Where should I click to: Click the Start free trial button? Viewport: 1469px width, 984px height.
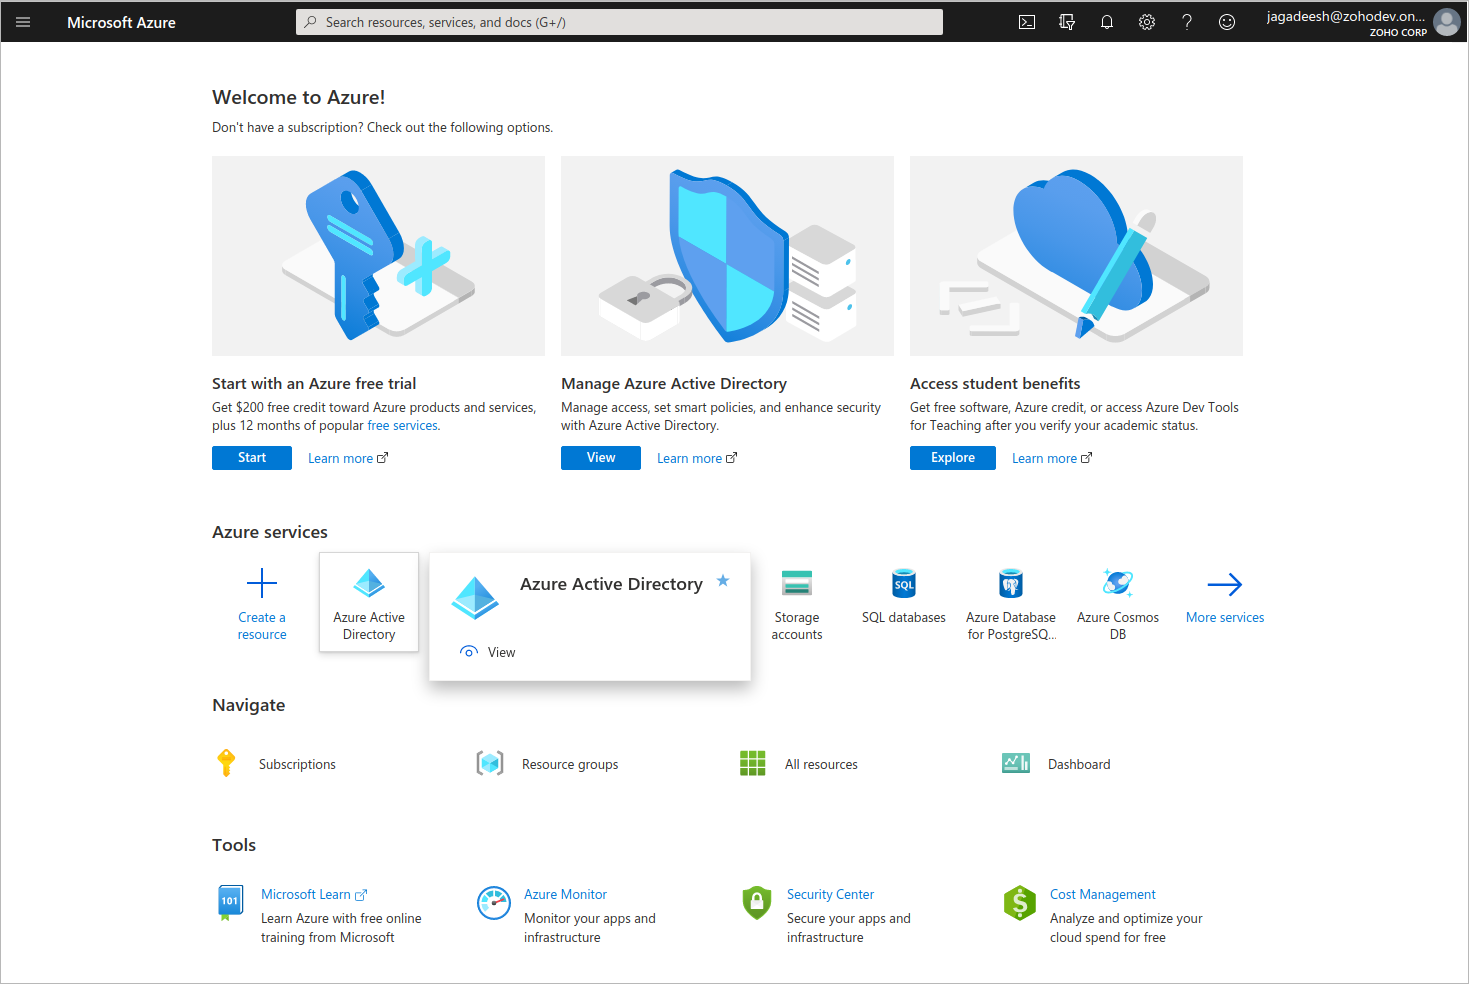(252, 458)
